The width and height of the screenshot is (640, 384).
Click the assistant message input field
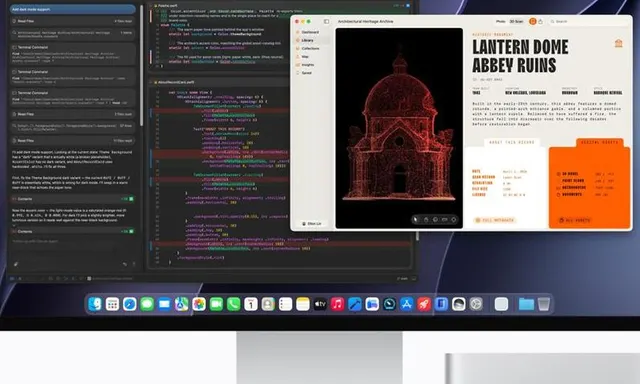[73, 242]
